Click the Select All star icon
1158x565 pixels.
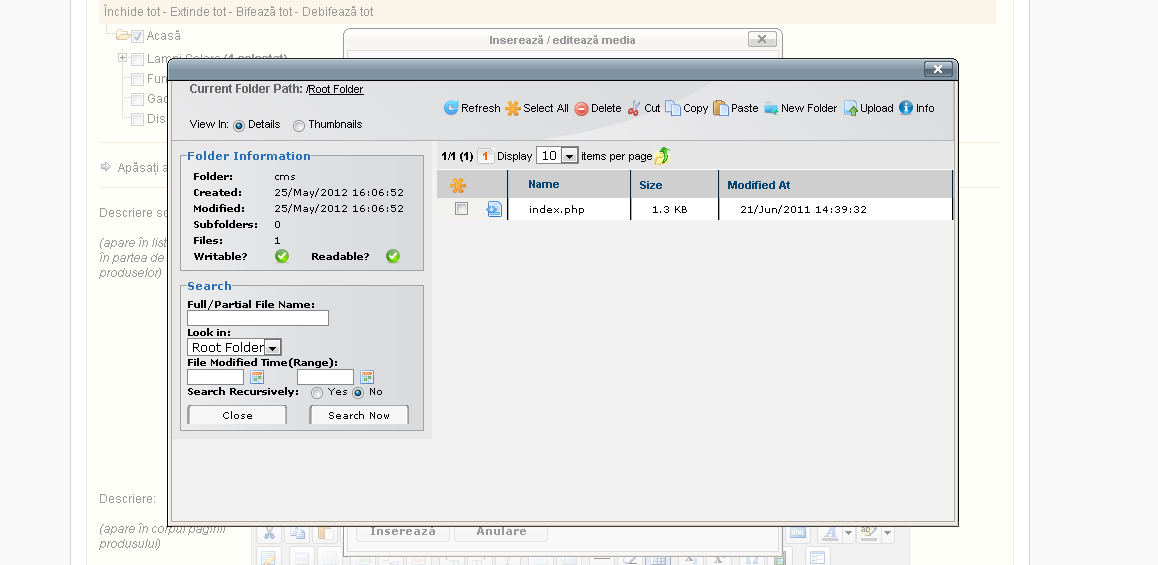point(513,108)
